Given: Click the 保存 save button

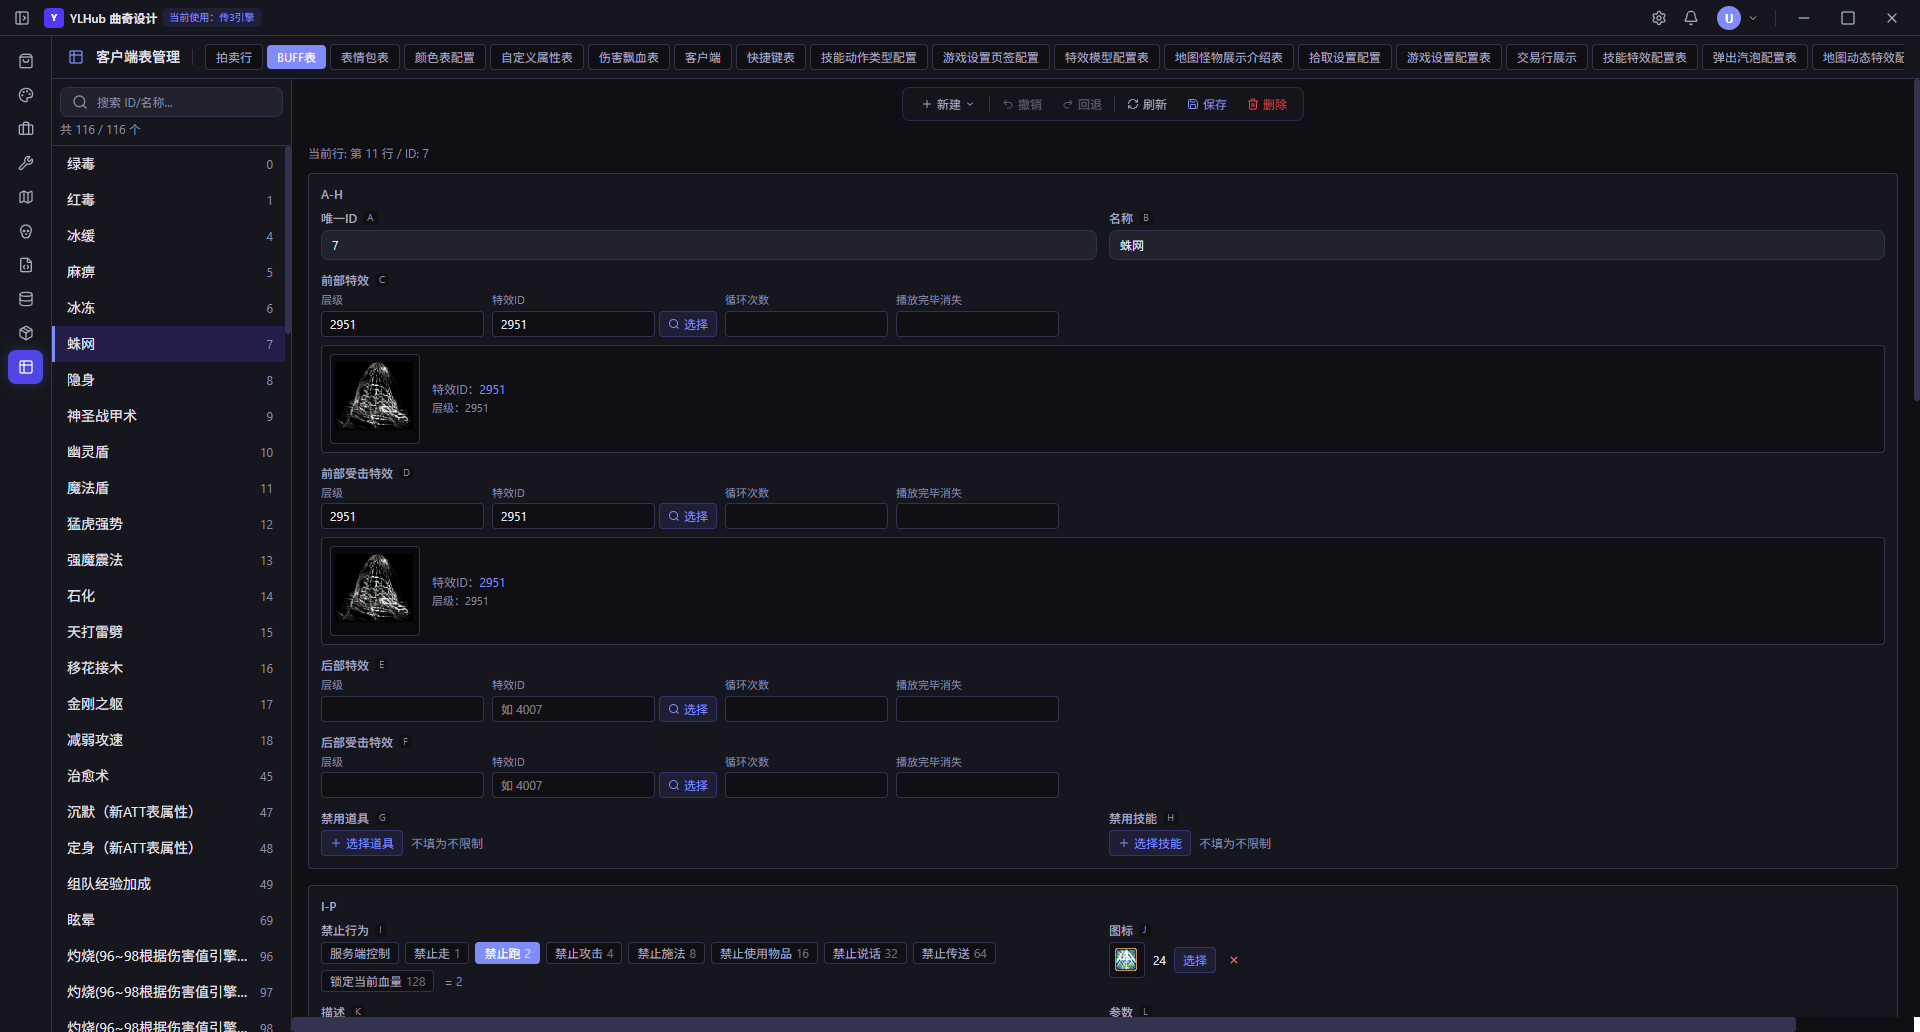Looking at the screenshot, I should pyautogui.click(x=1207, y=104).
